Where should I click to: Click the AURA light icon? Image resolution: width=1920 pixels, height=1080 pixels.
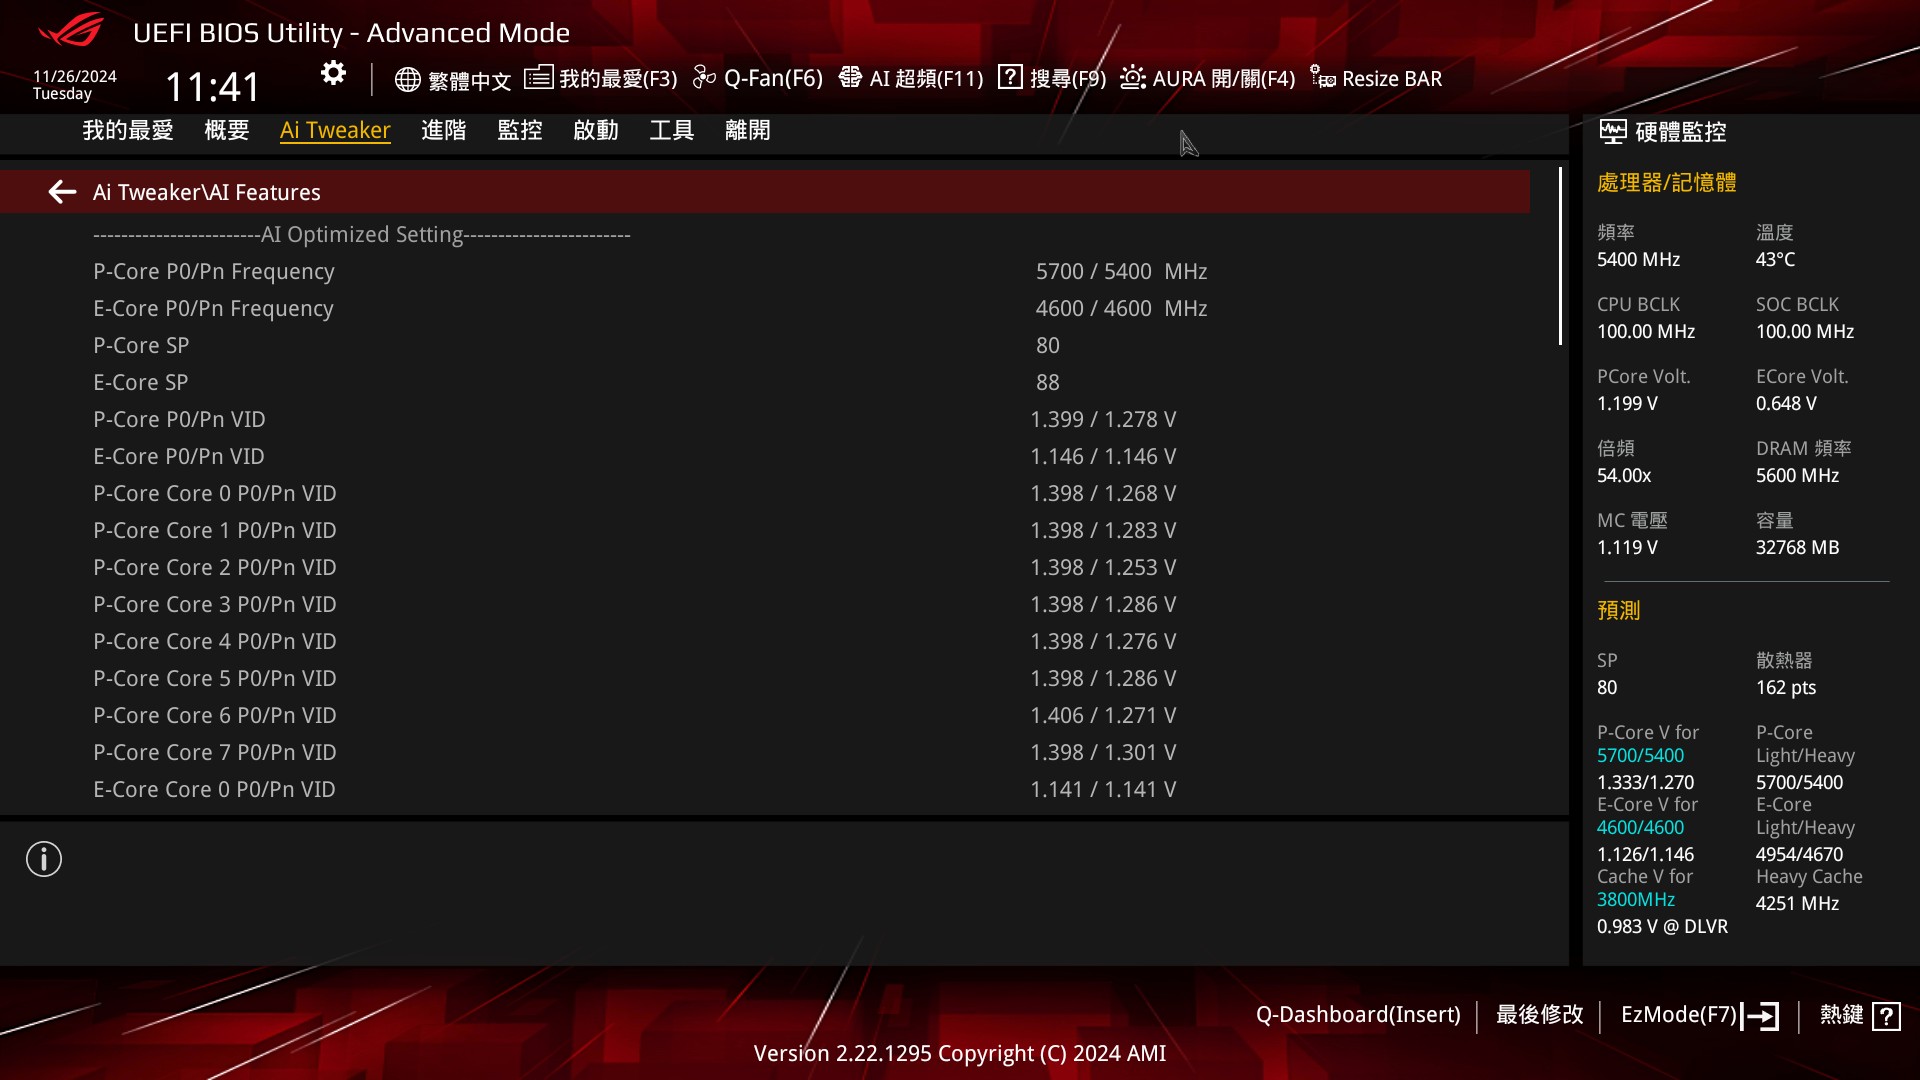(x=1132, y=77)
